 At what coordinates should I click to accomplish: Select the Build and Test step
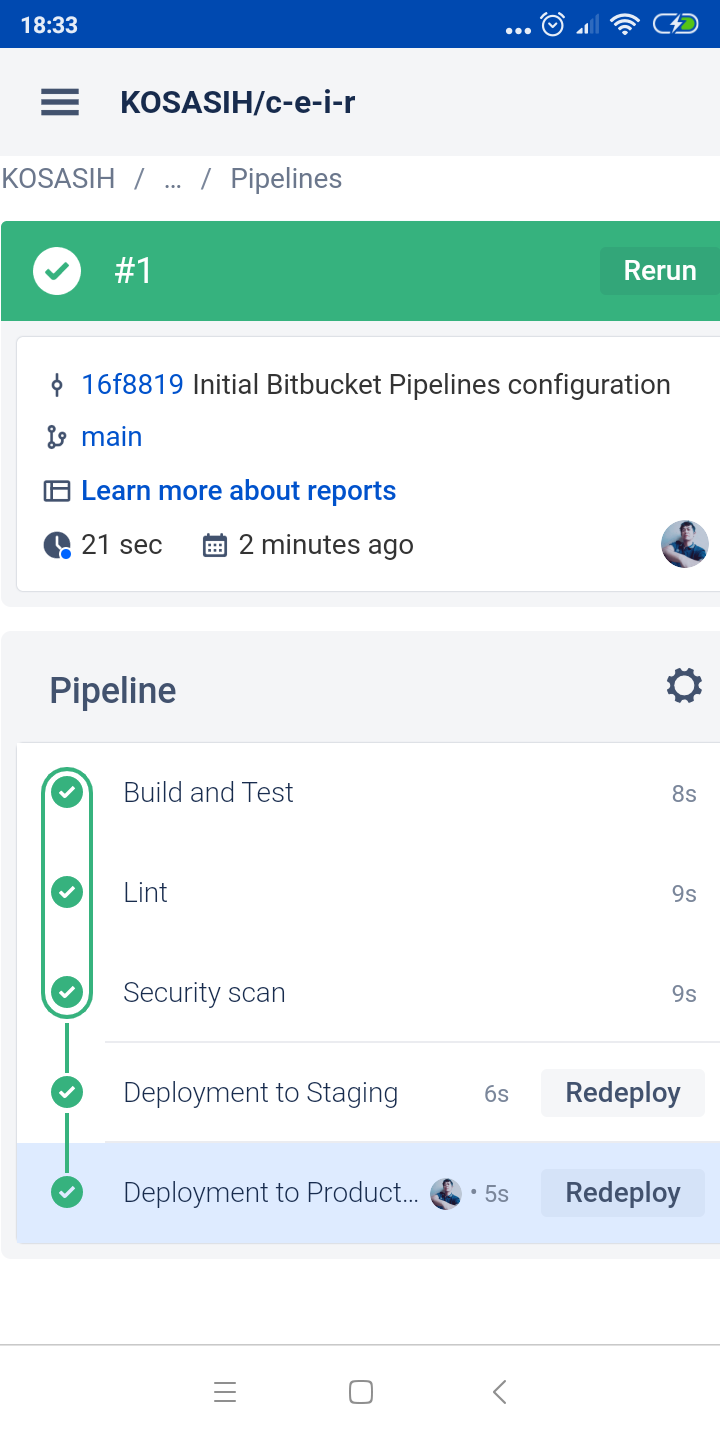click(x=208, y=793)
